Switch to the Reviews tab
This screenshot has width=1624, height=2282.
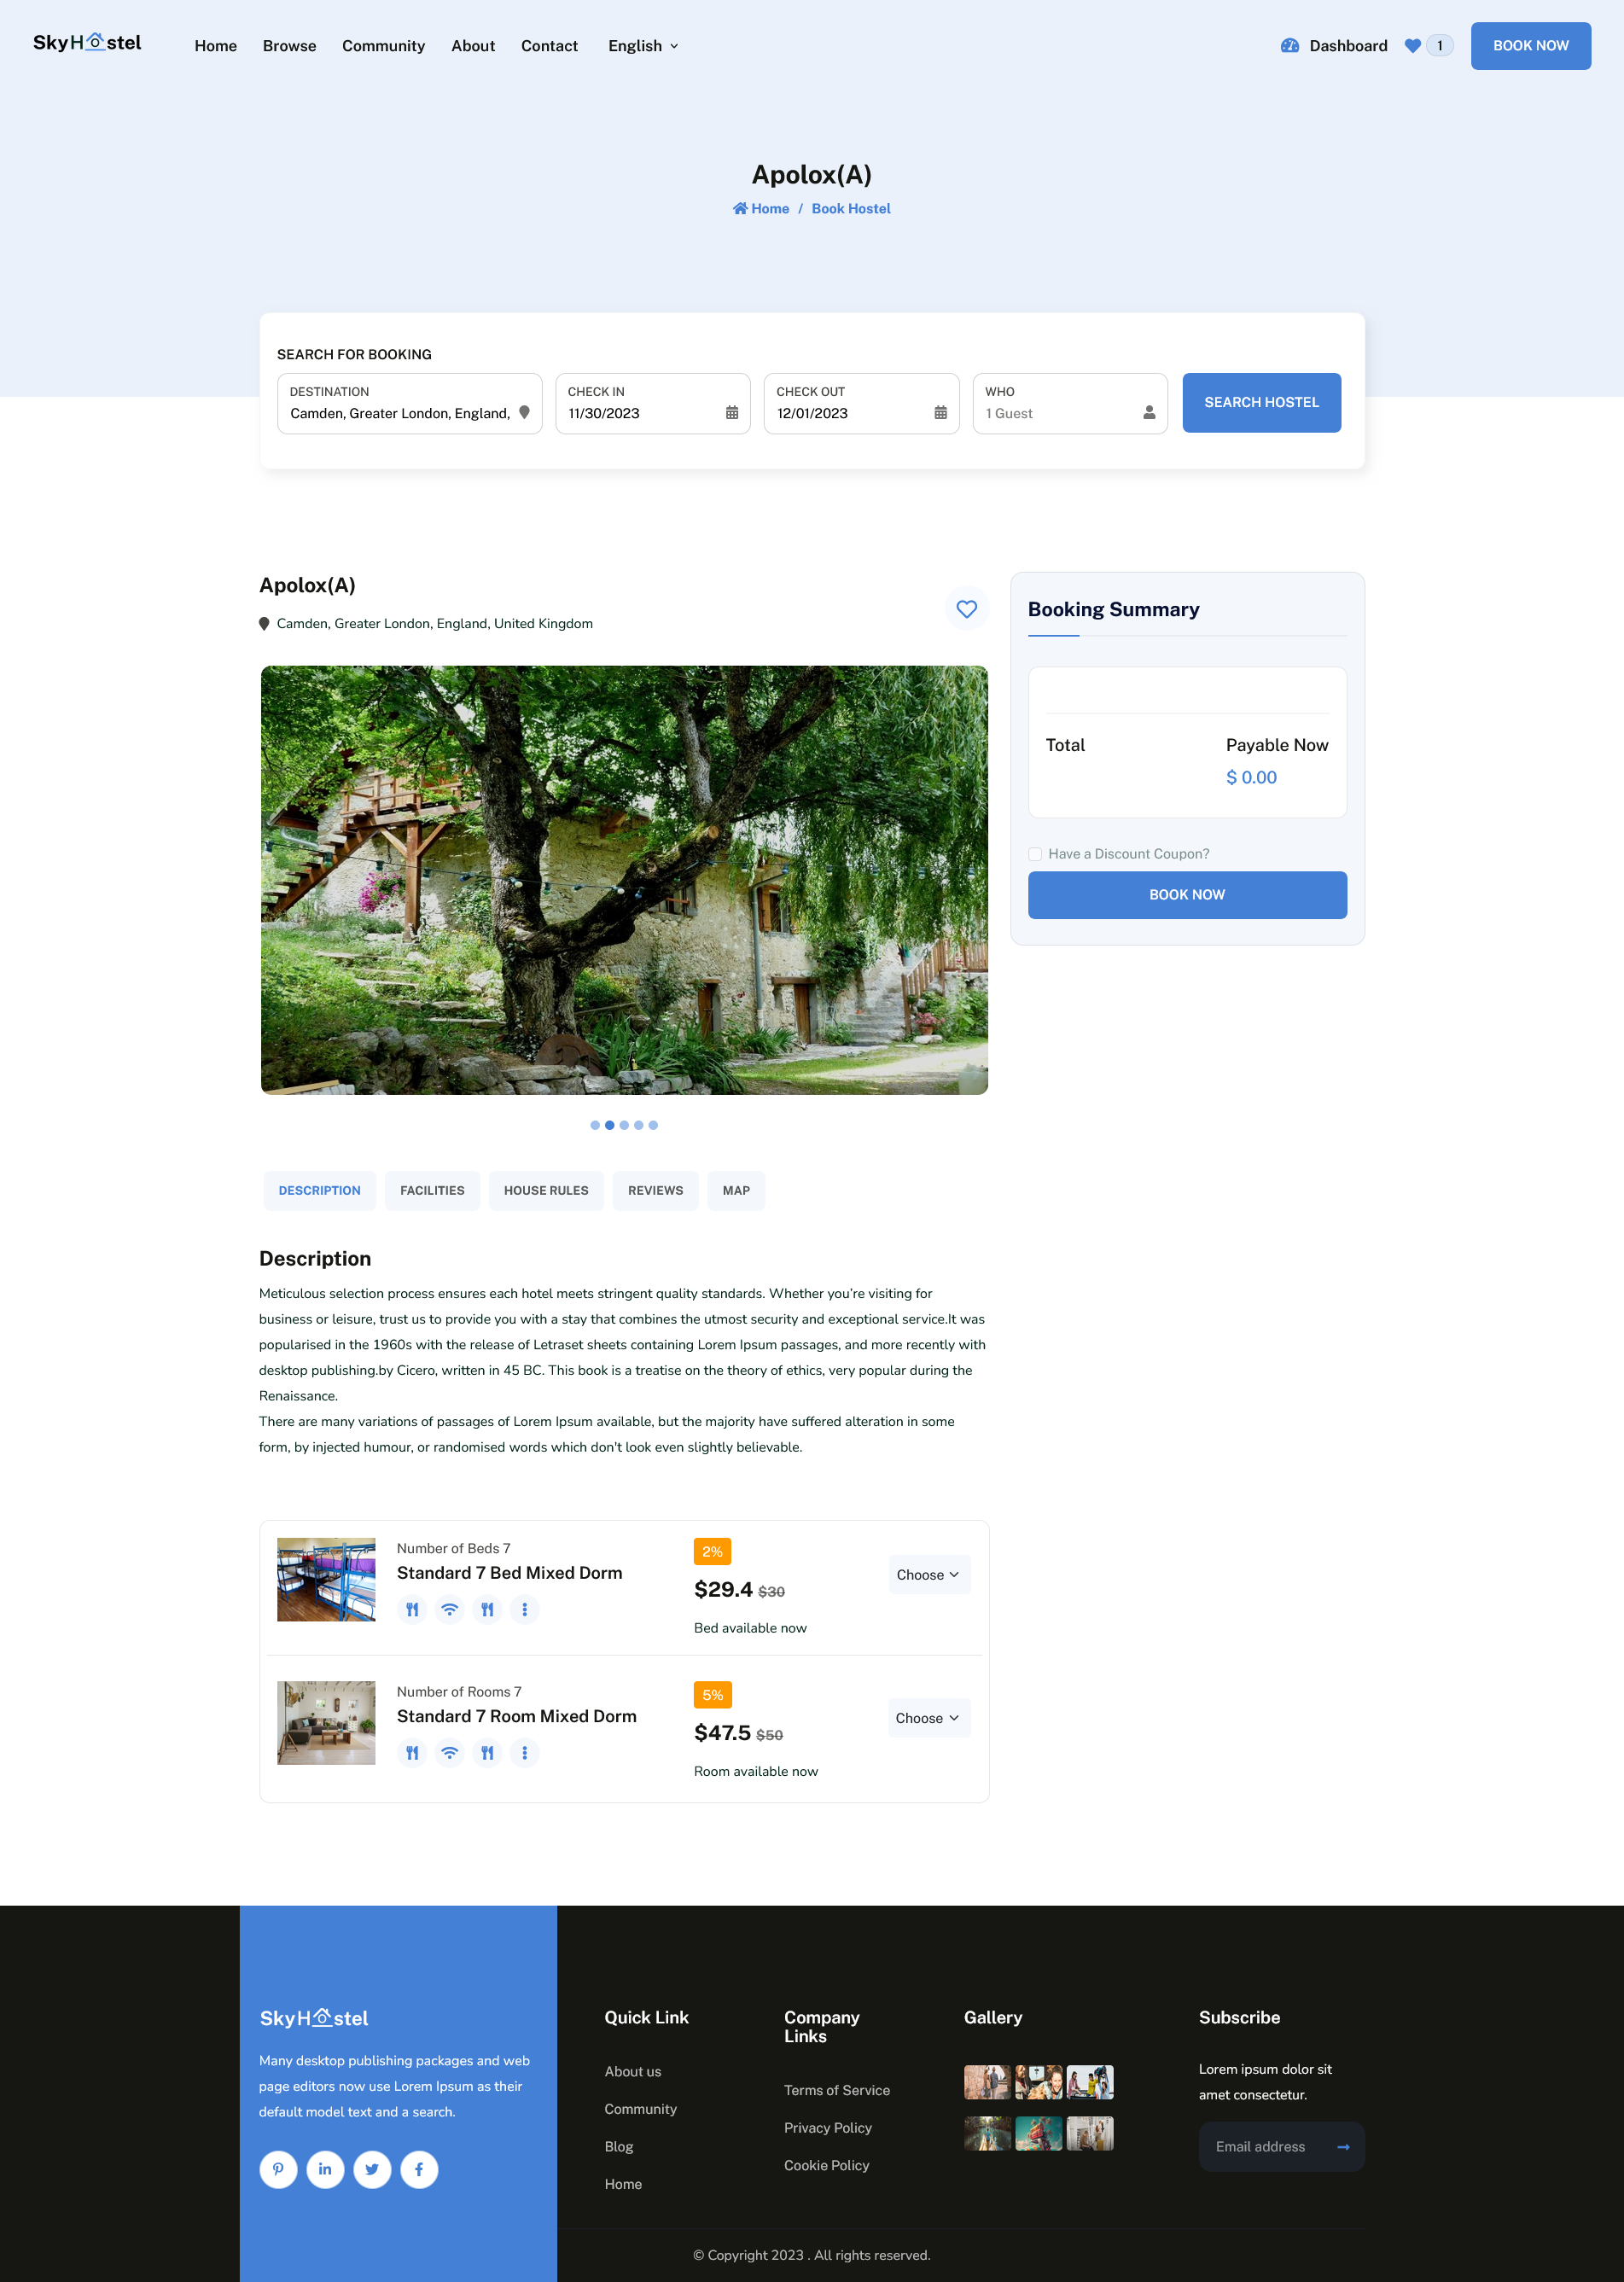(655, 1190)
